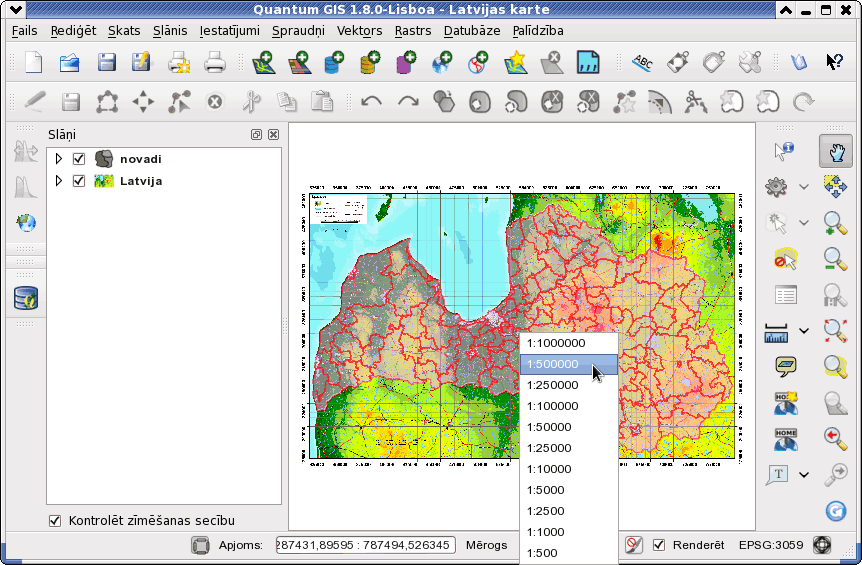This screenshot has height=565, width=862.
Task: Click the Apjoms coordinates field
Action: pyautogui.click(x=366, y=545)
